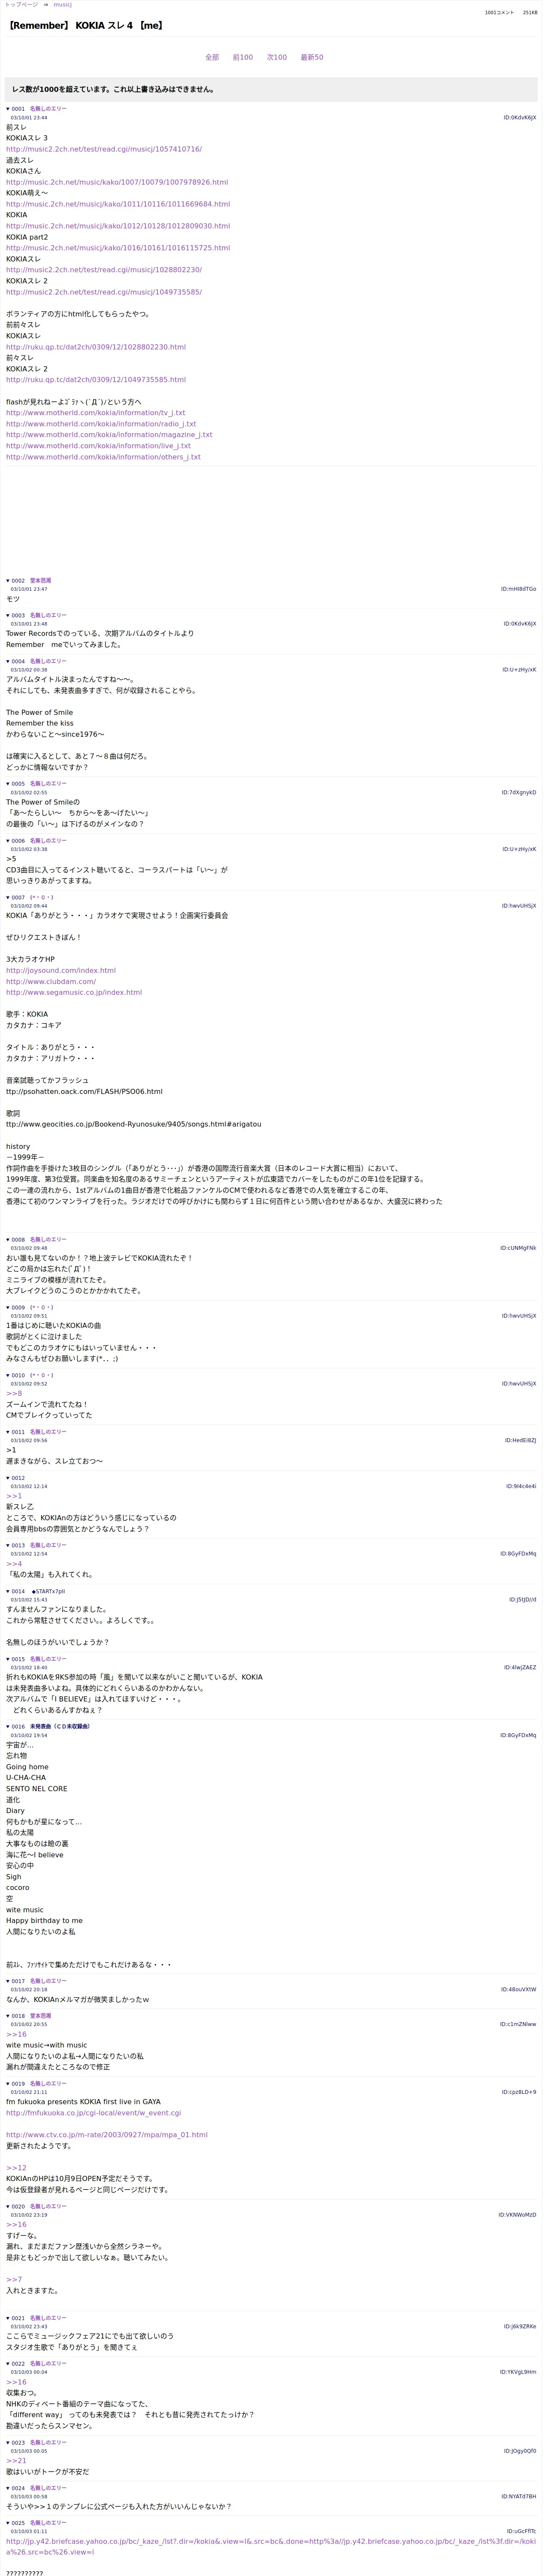Open the motherld magazine_j.txt link
The image size is (551, 2576).
coord(109,435)
